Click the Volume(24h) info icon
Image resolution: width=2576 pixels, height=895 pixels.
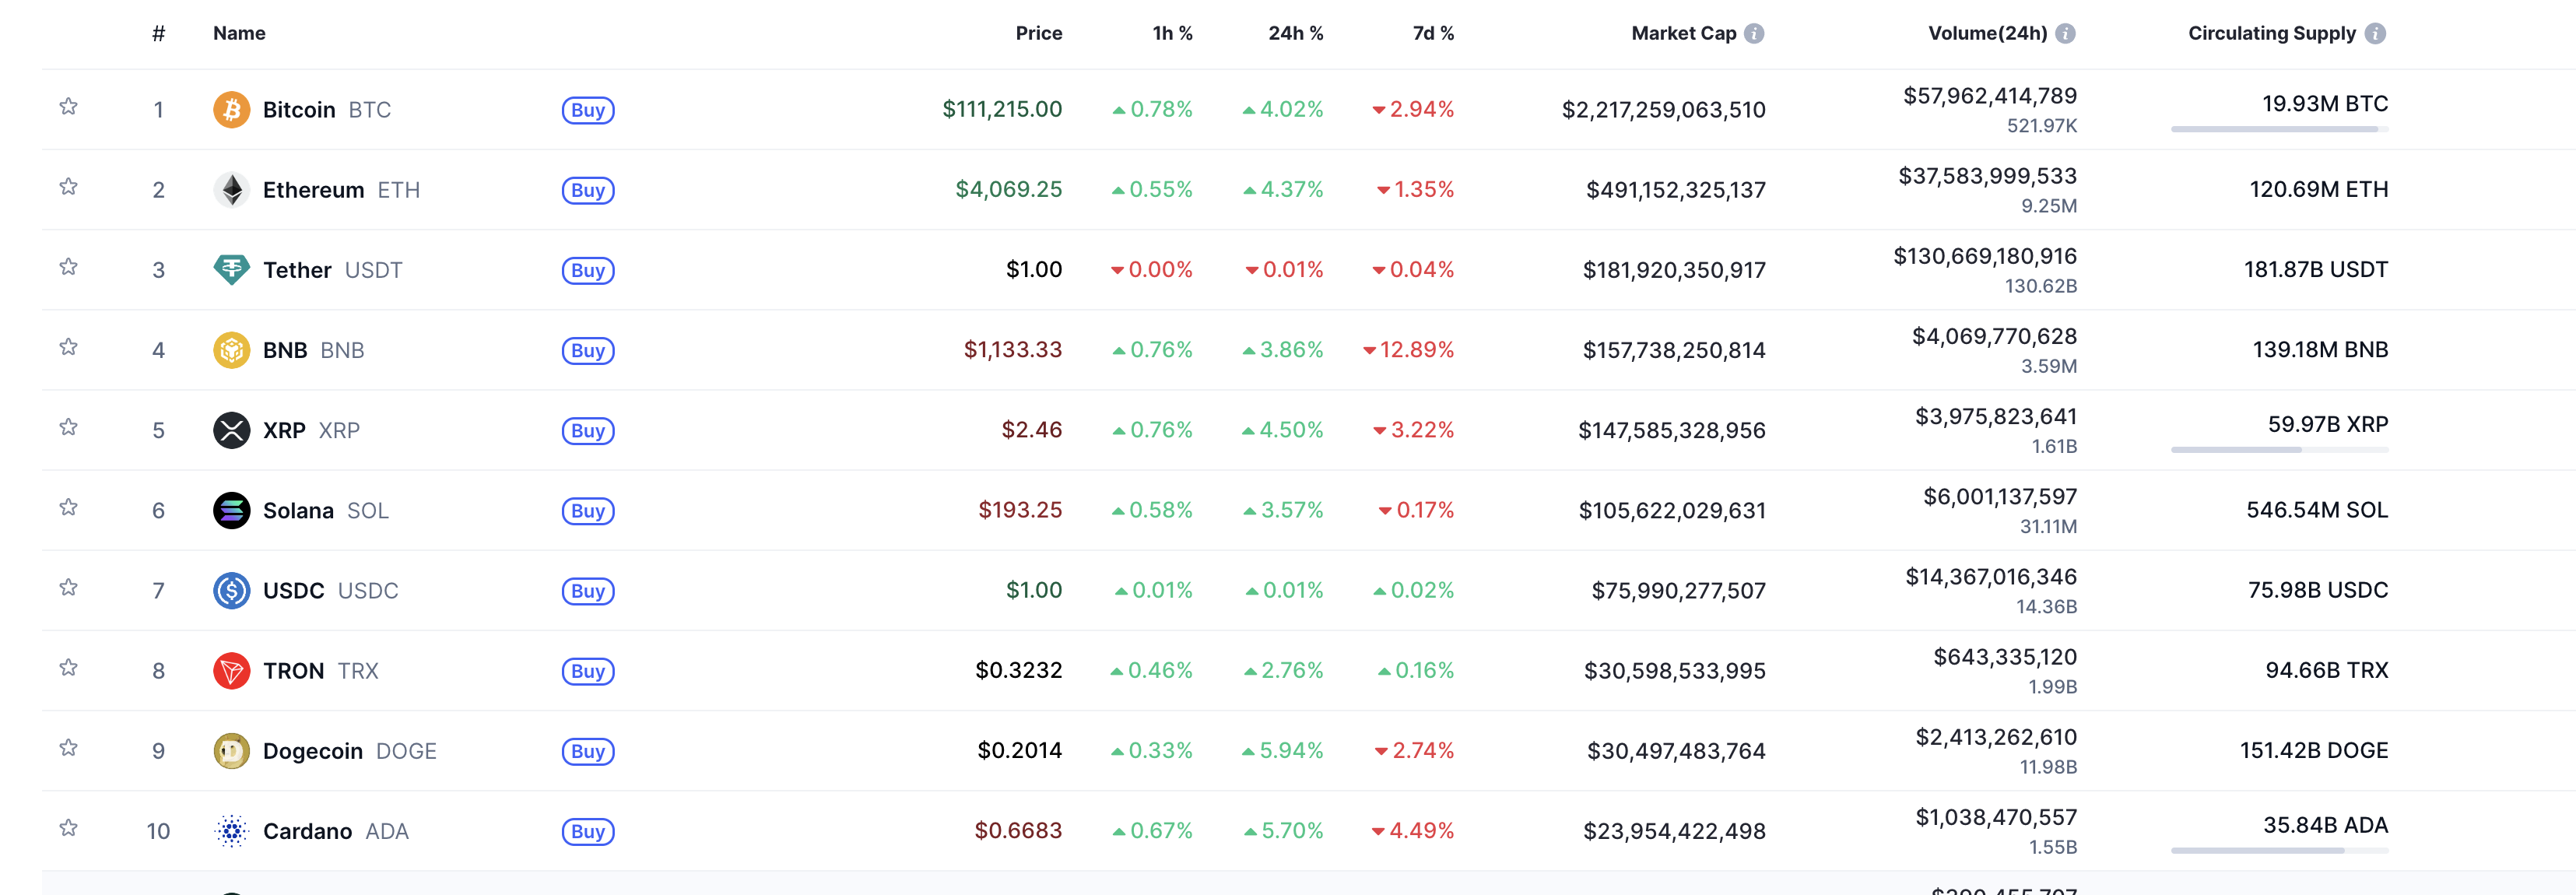coord(2065,34)
